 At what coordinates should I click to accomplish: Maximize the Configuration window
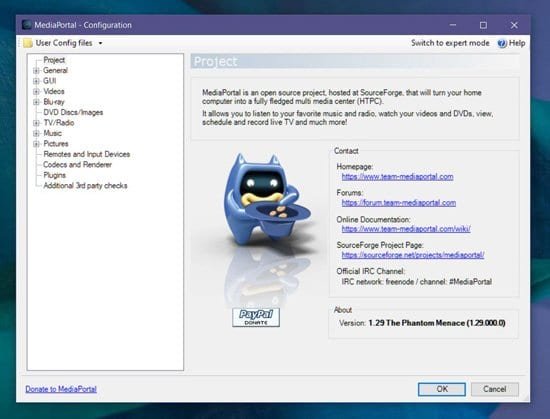pyautogui.click(x=483, y=25)
